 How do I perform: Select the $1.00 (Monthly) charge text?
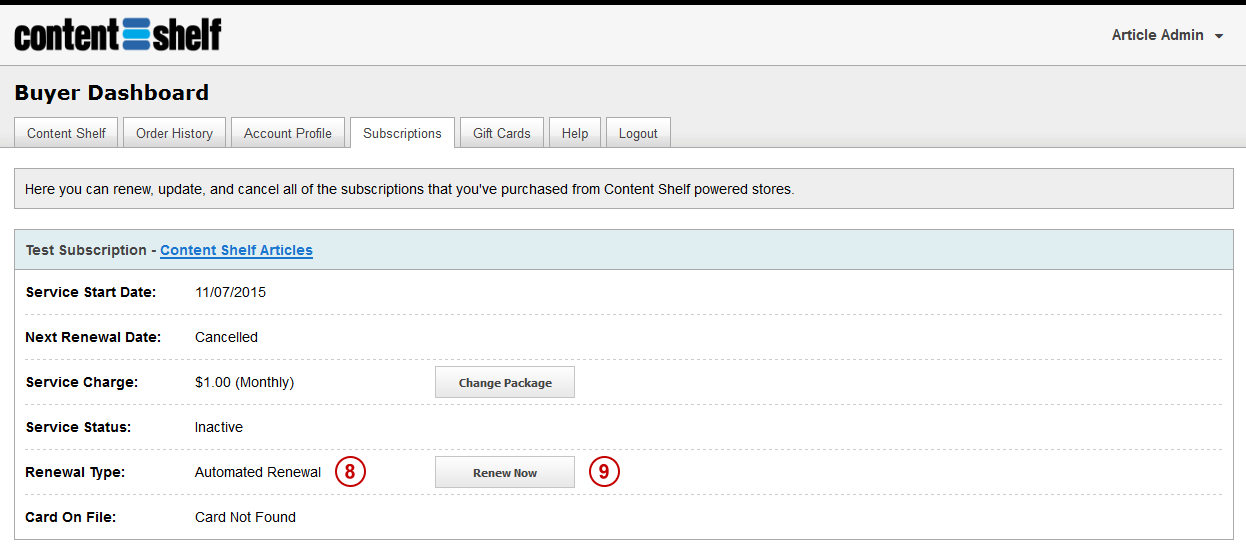click(244, 382)
